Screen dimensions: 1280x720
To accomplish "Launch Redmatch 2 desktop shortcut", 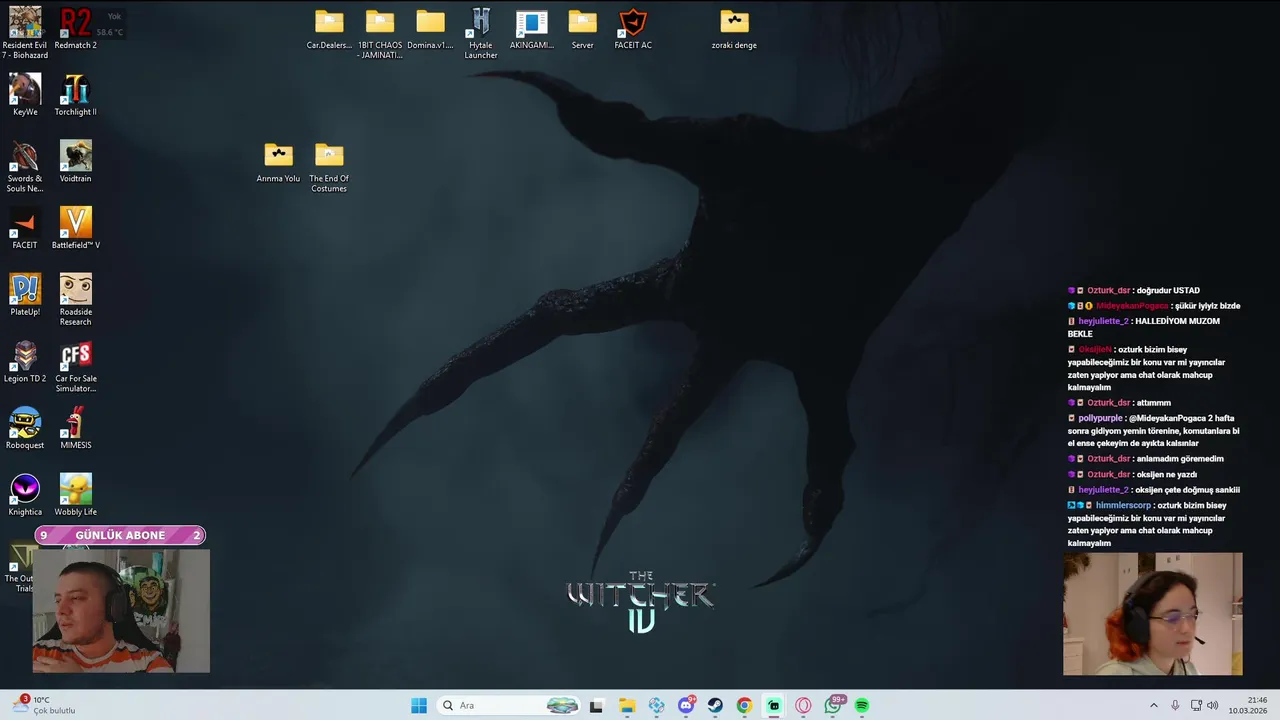I will click(x=76, y=28).
